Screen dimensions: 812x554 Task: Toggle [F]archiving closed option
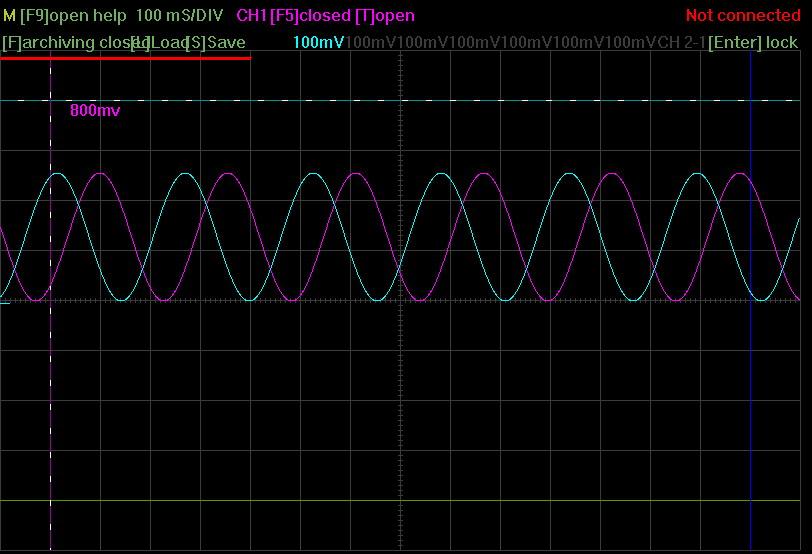click(x=76, y=42)
